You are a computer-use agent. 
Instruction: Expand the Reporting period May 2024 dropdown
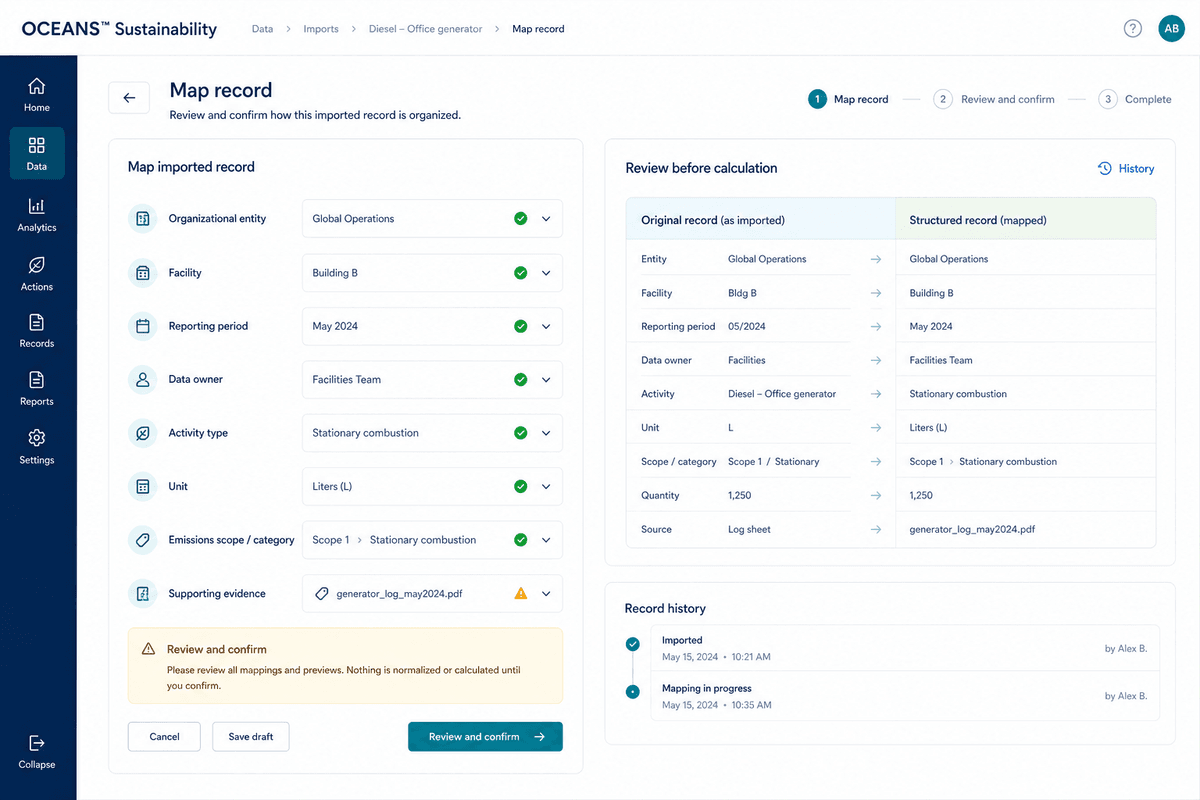[x=546, y=326]
